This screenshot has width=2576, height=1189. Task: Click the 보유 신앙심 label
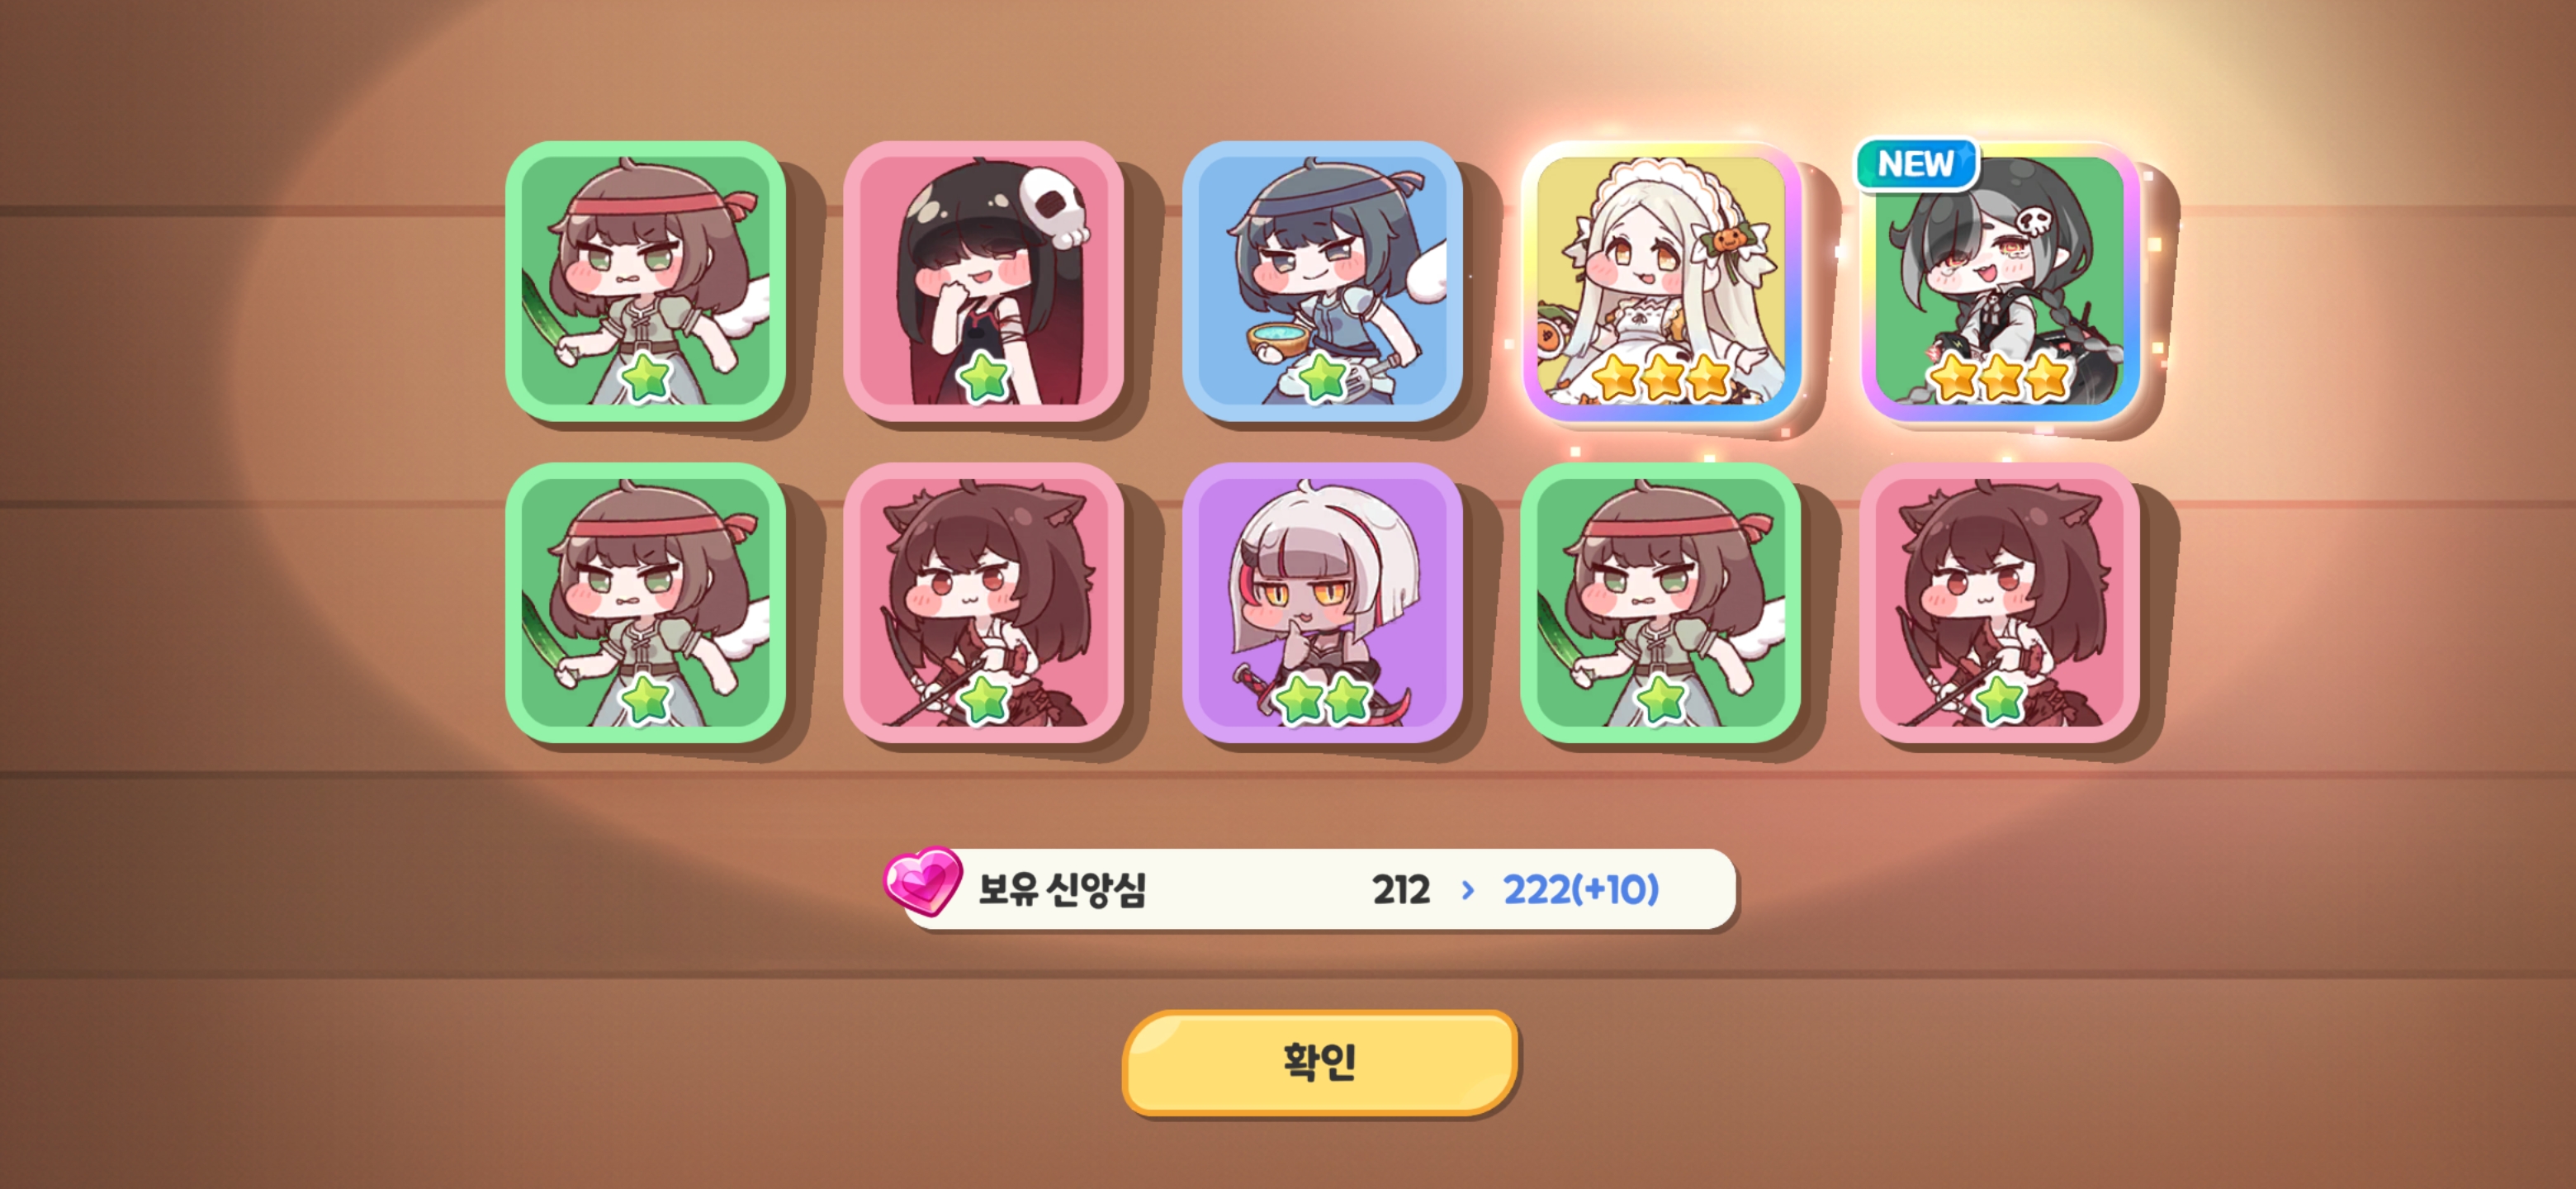coord(1062,889)
